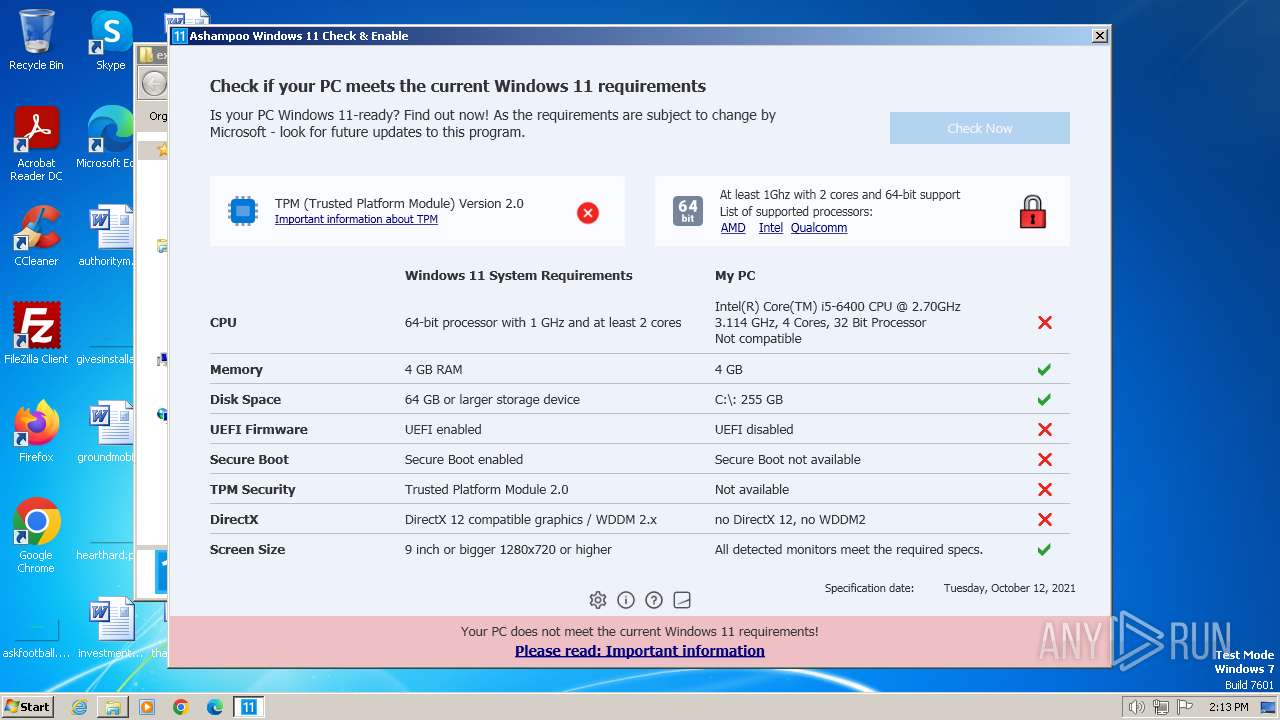The image size is (1280, 720).
Task: Open Firefox desktop shortcut
Action: (x=36, y=432)
